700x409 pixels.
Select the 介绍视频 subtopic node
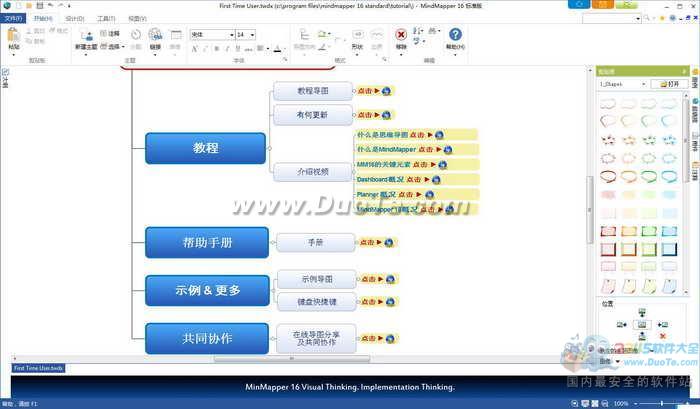[x=312, y=171]
